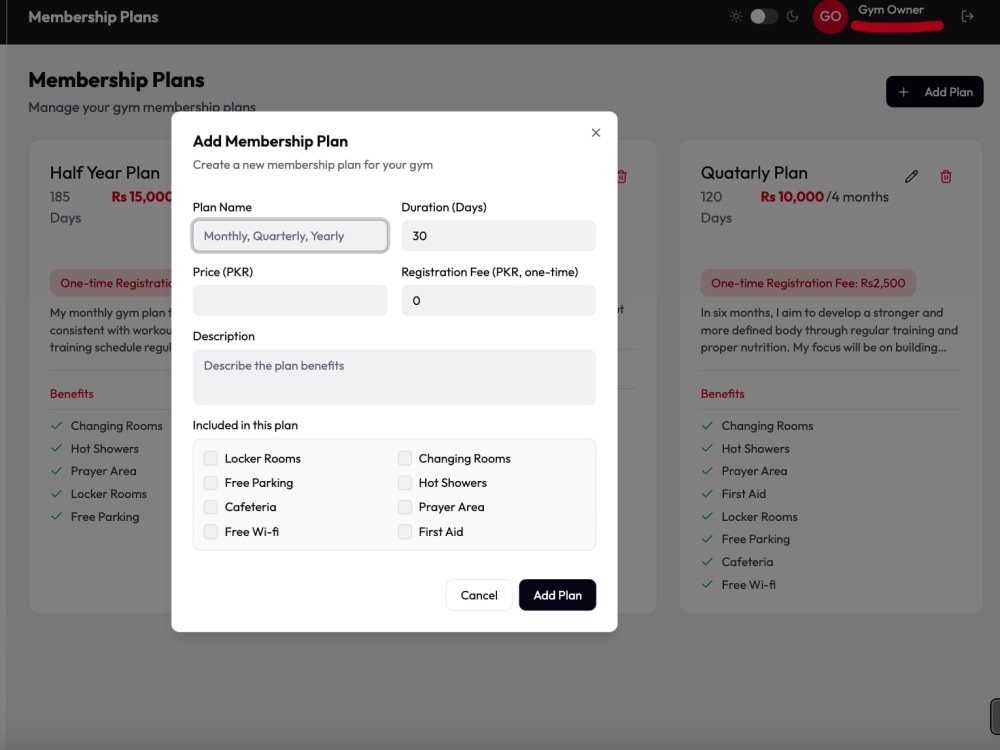Viewport: 1000px width, 750px height.
Task: Click the One-time Registration Fee: Rs2,500 badge
Action: [808, 283]
